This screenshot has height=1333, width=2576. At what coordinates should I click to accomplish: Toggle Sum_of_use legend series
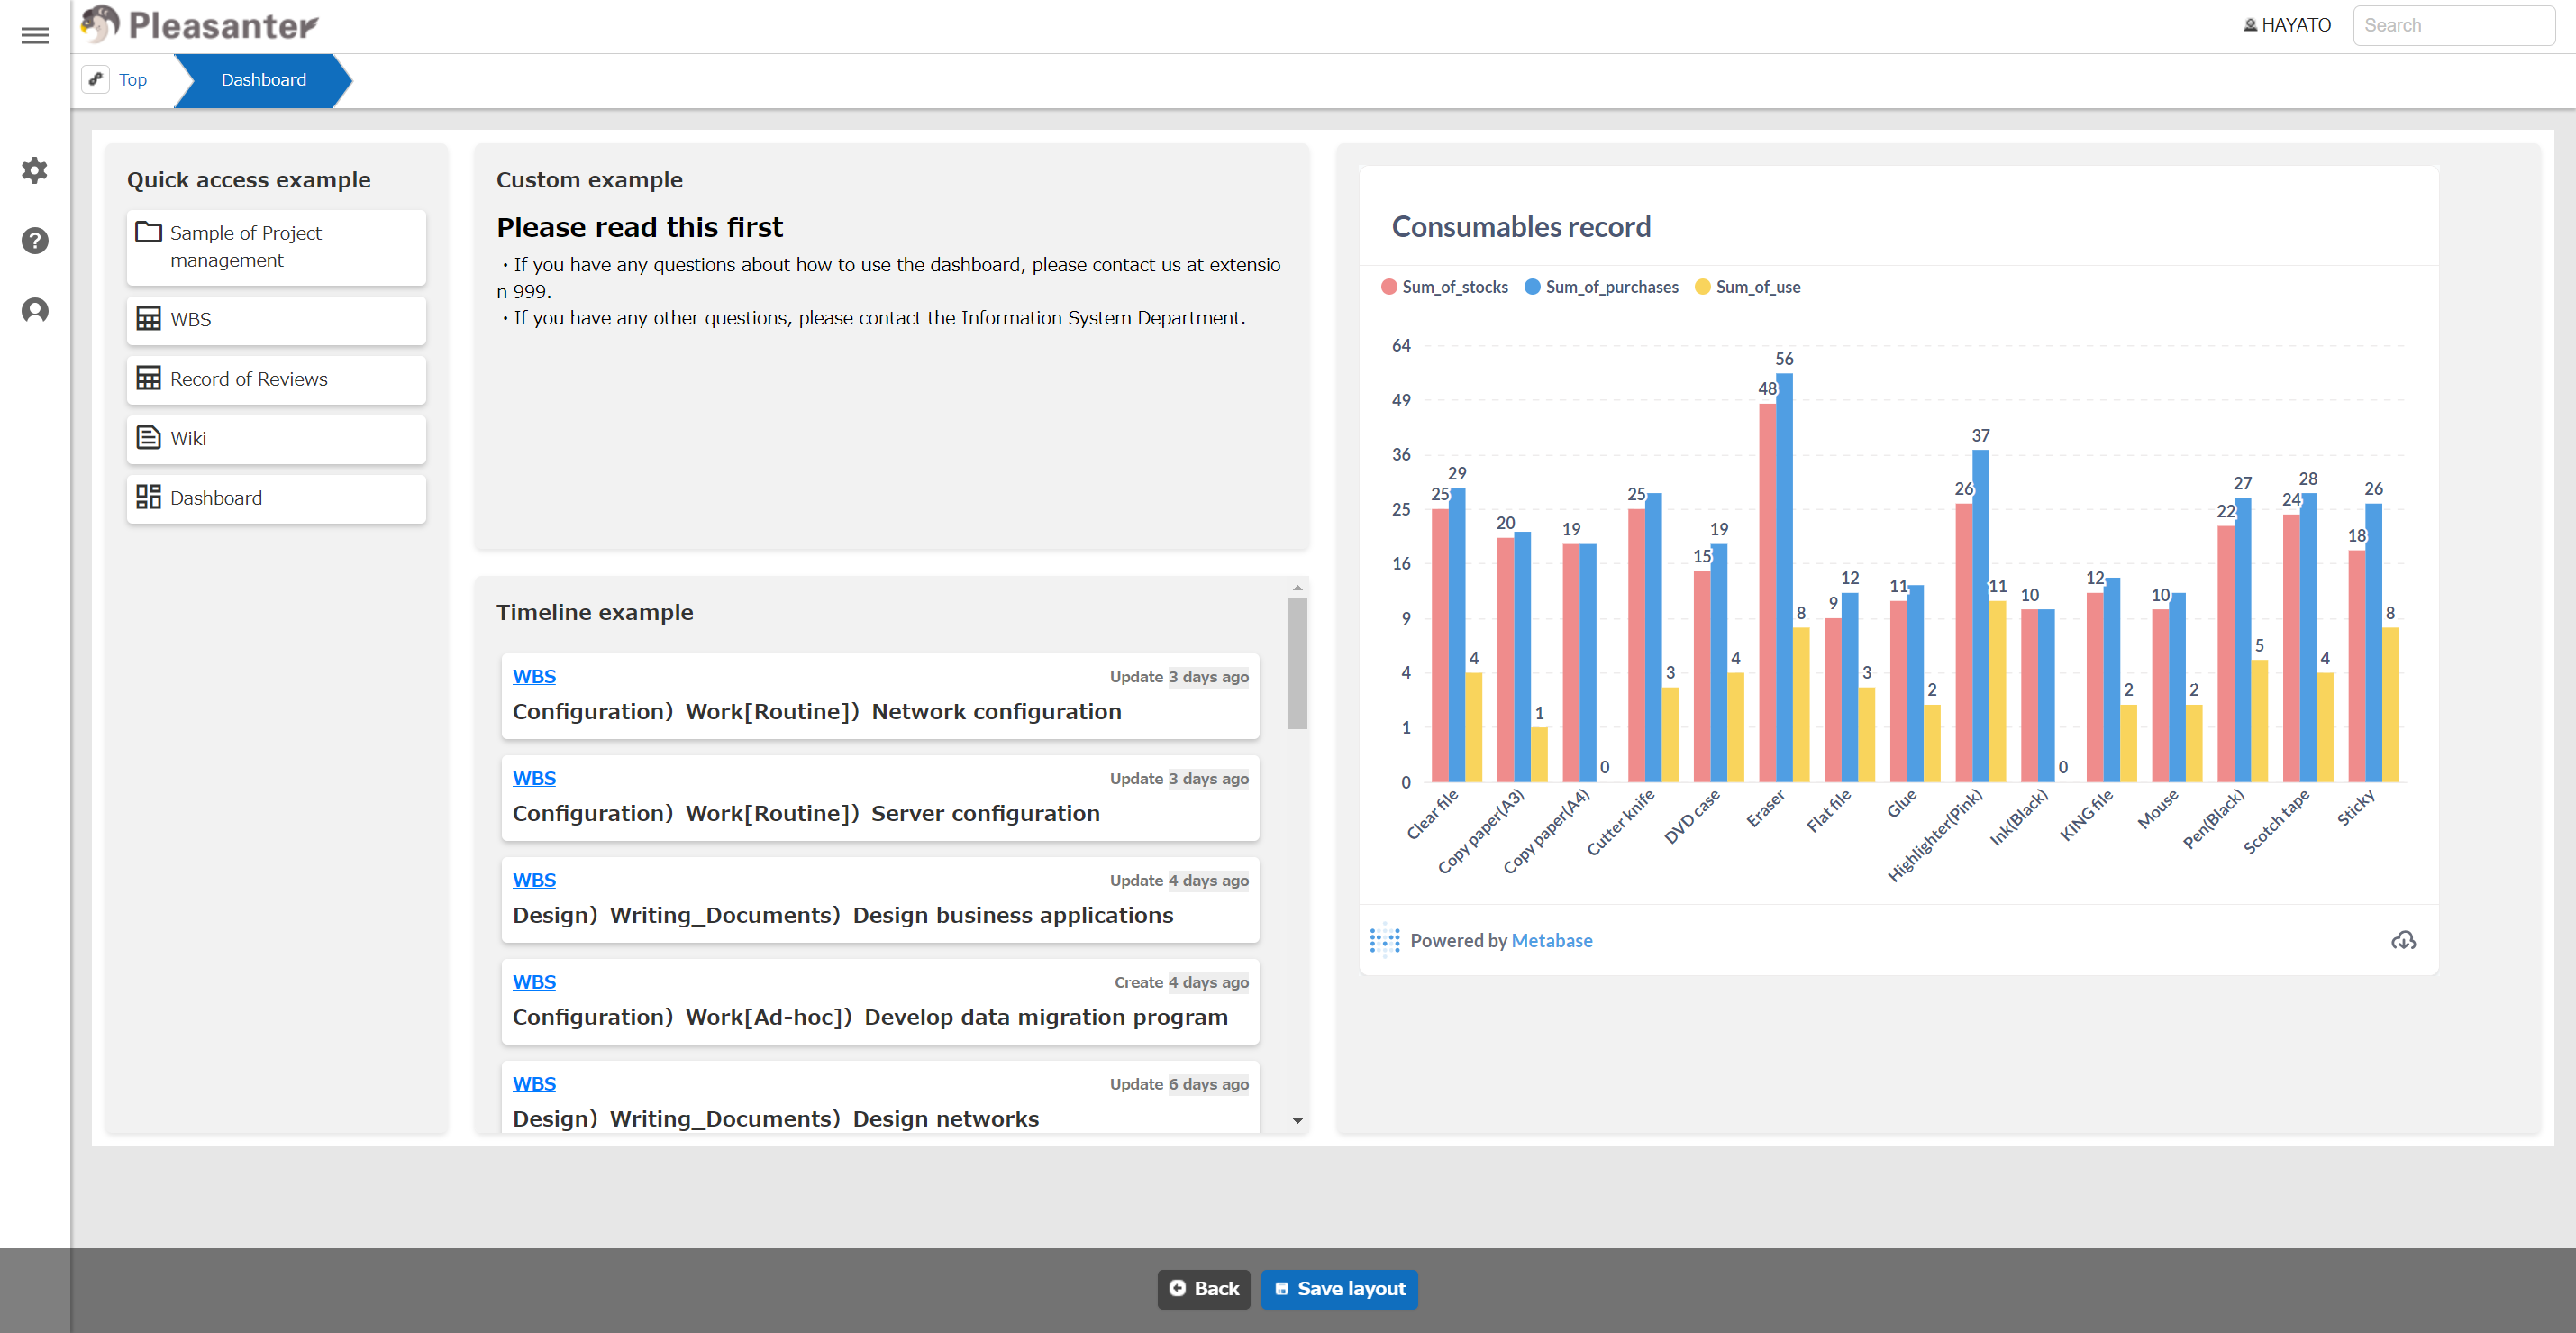click(x=1748, y=287)
